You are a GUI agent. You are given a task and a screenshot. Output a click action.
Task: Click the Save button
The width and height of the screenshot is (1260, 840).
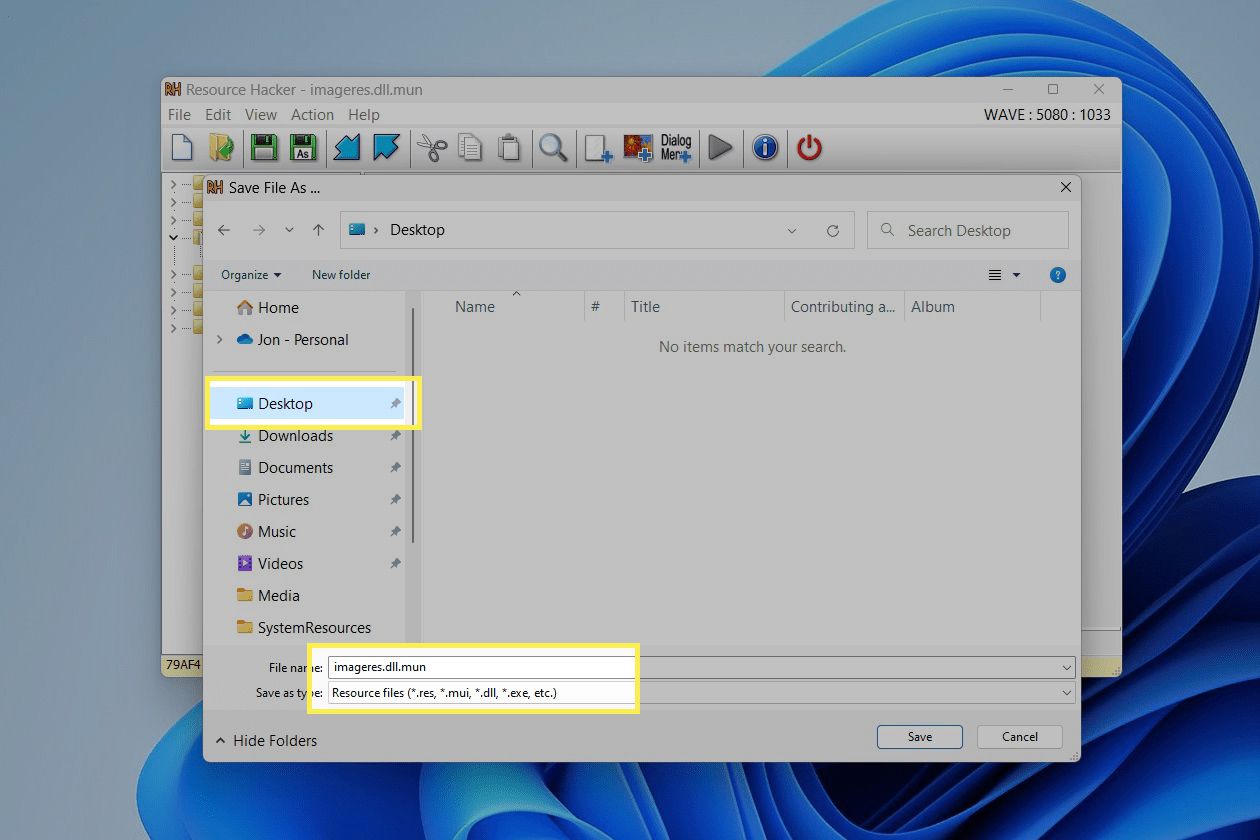tap(920, 737)
